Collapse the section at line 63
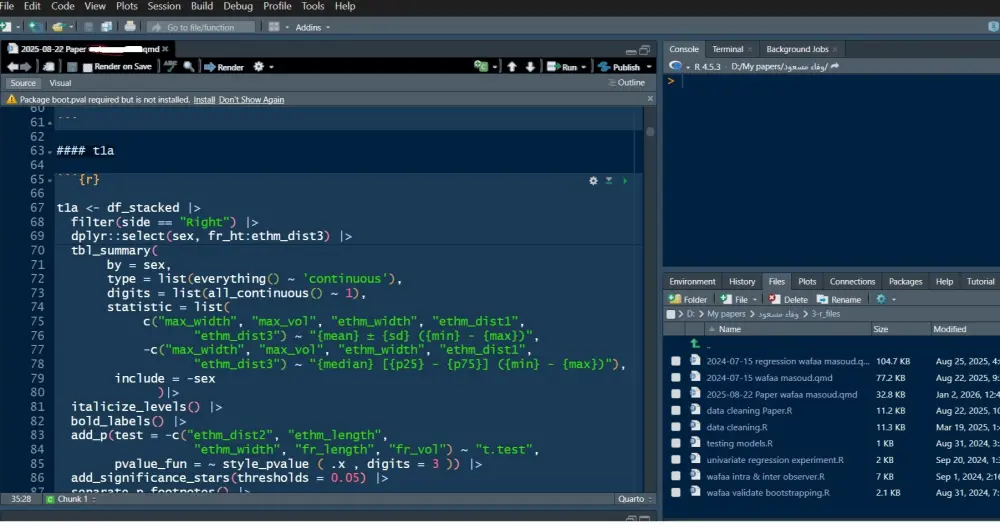 [50, 152]
